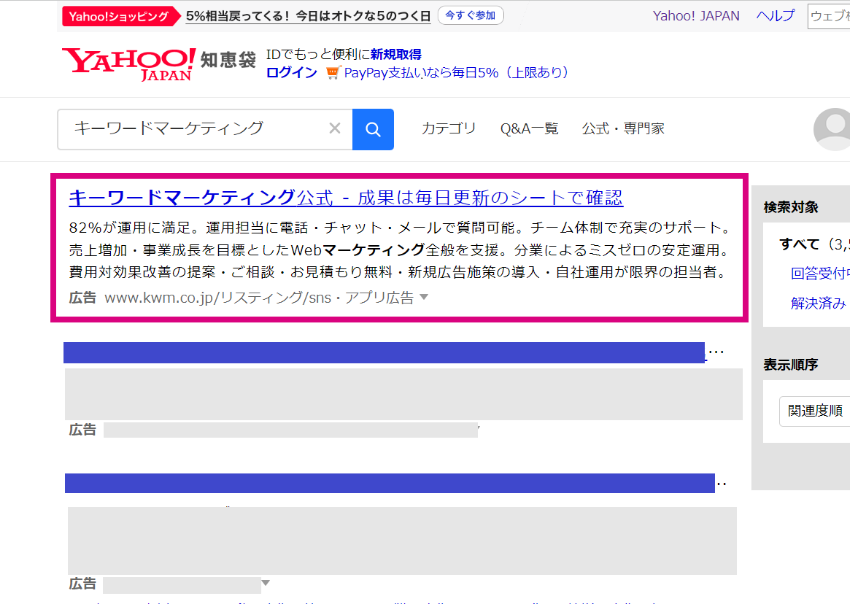Viewport: 850px width, 604px height.
Task: Open the 関連度順 sort dropdown
Action: [815, 411]
